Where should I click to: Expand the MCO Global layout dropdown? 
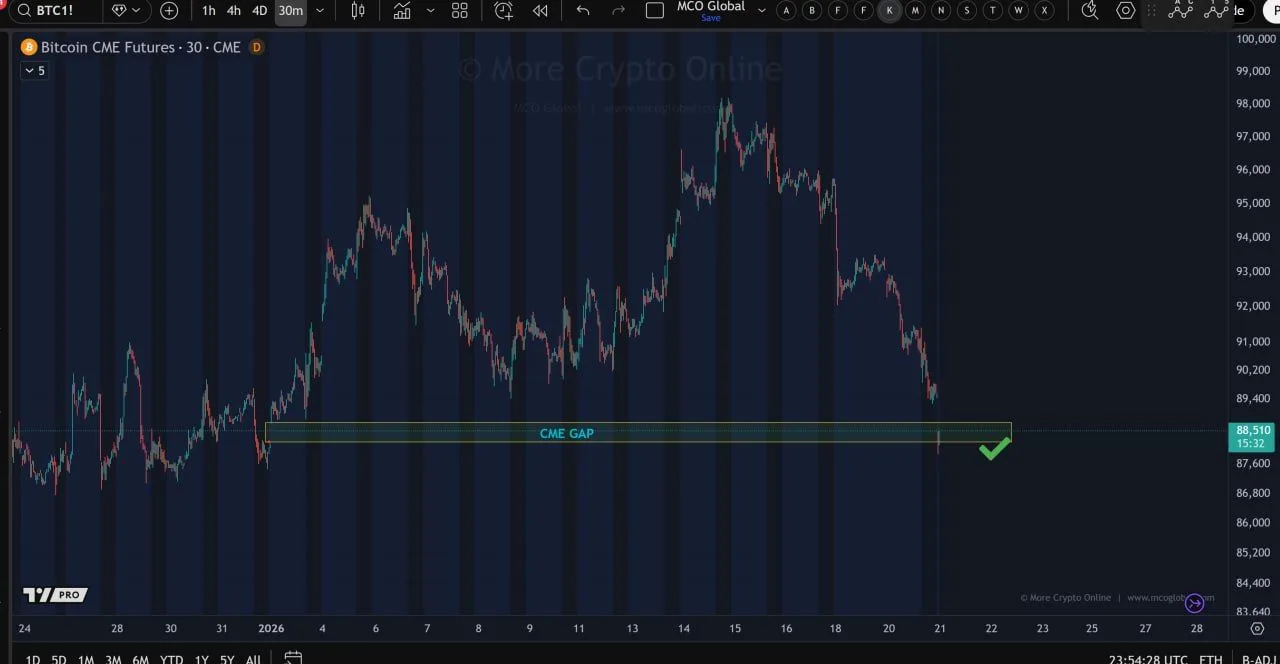pyautogui.click(x=762, y=11)
